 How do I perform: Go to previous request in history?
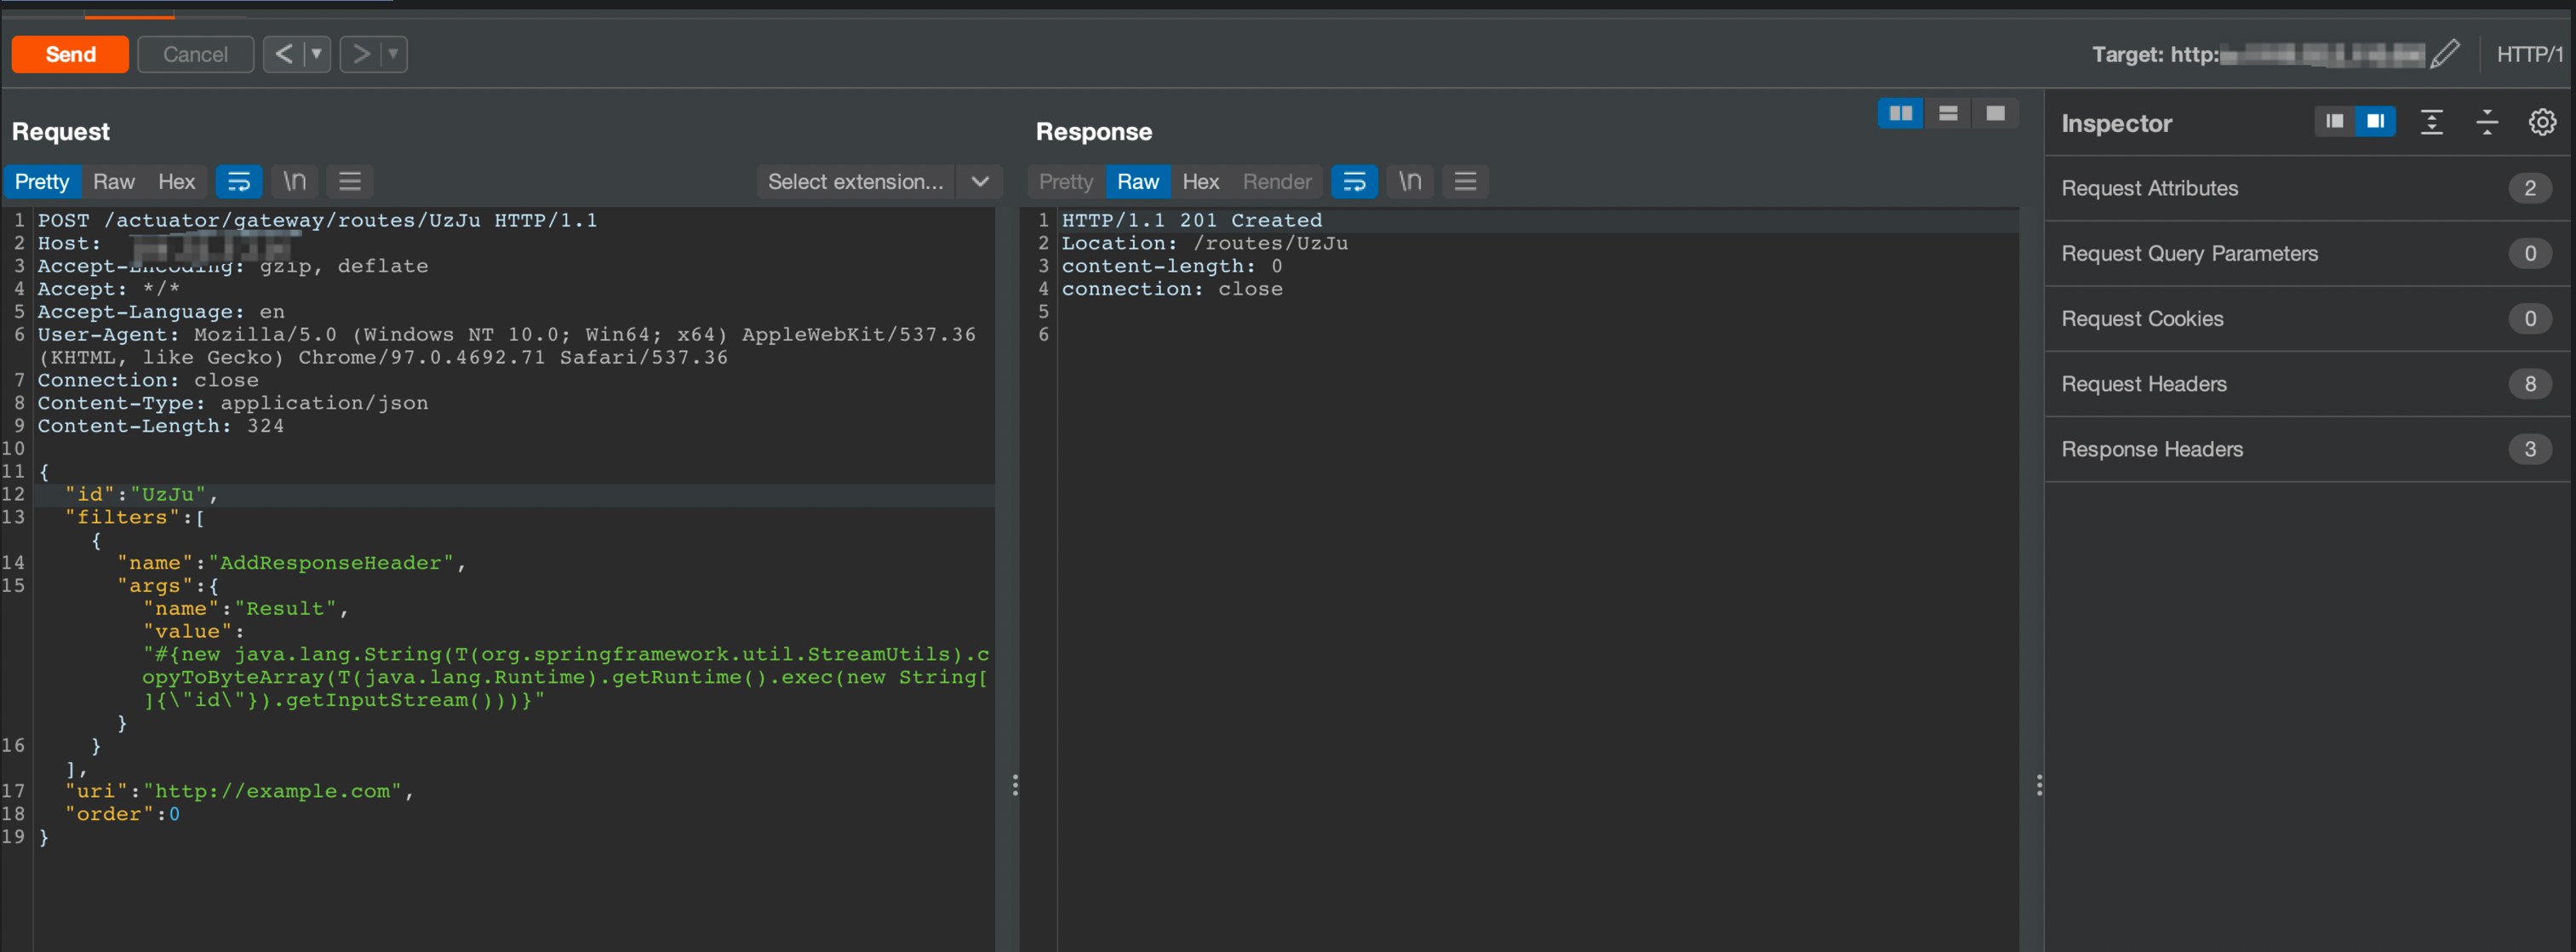point(284,54)
